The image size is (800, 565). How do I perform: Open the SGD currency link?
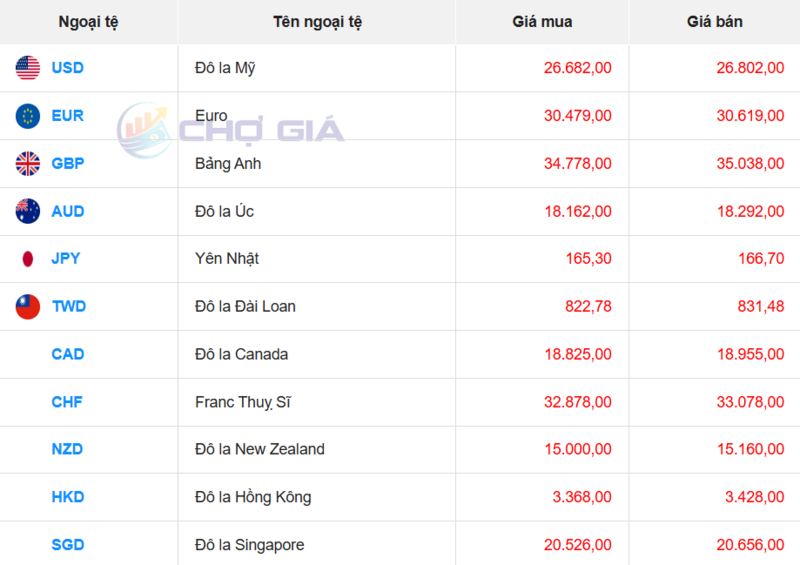(x=67, y=545)
